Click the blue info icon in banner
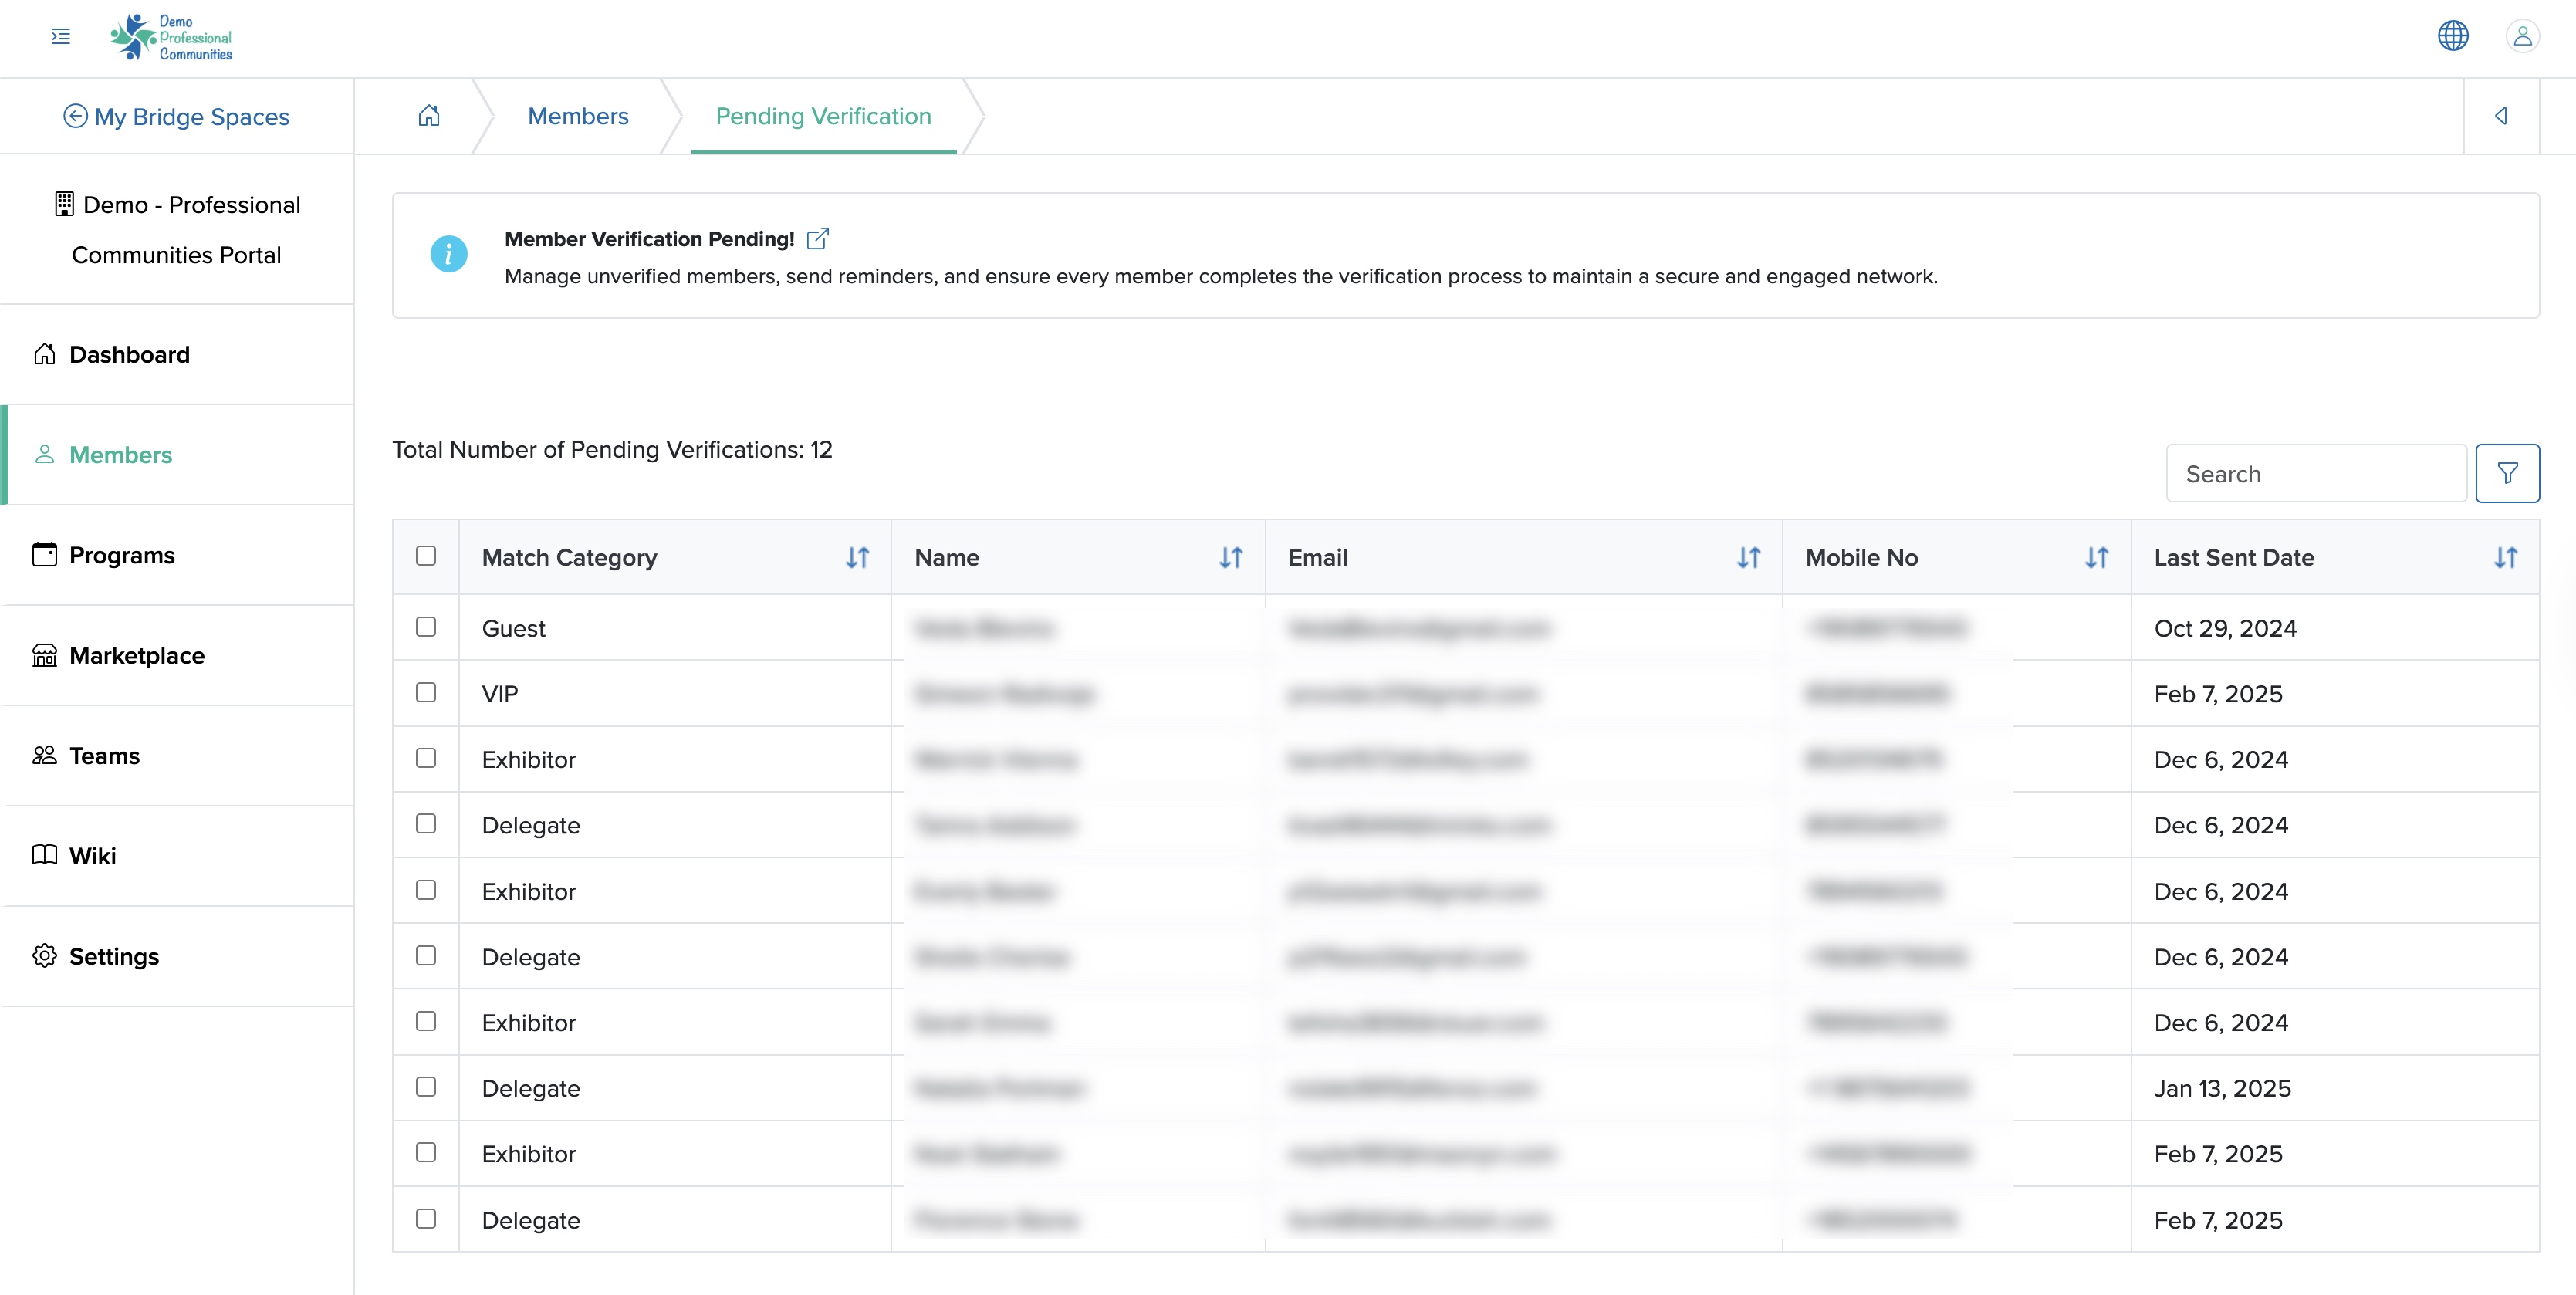 click(x=448, y=254)
